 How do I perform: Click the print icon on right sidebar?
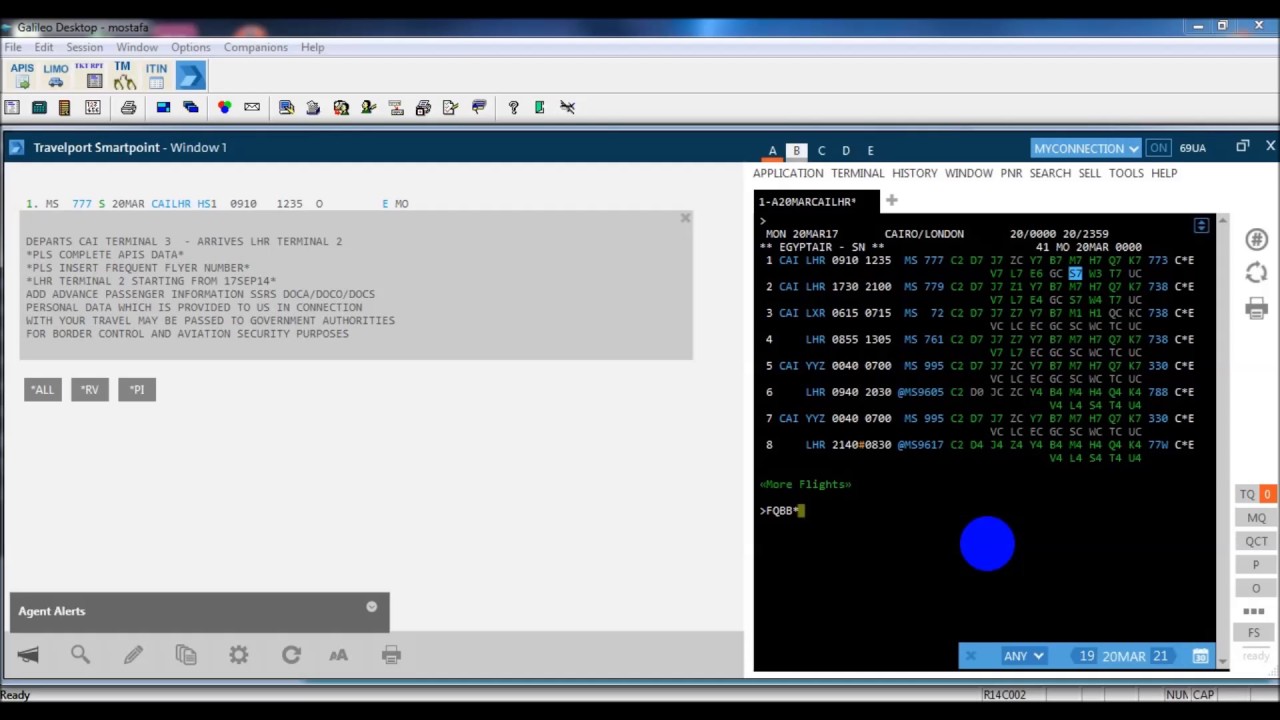1256,309
